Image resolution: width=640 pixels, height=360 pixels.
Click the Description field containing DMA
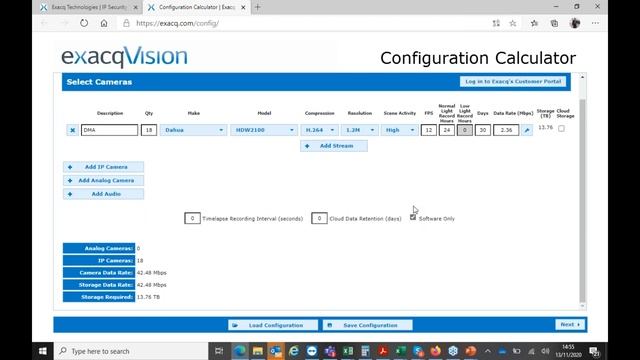pyautogui.click(x=109, y=130)
